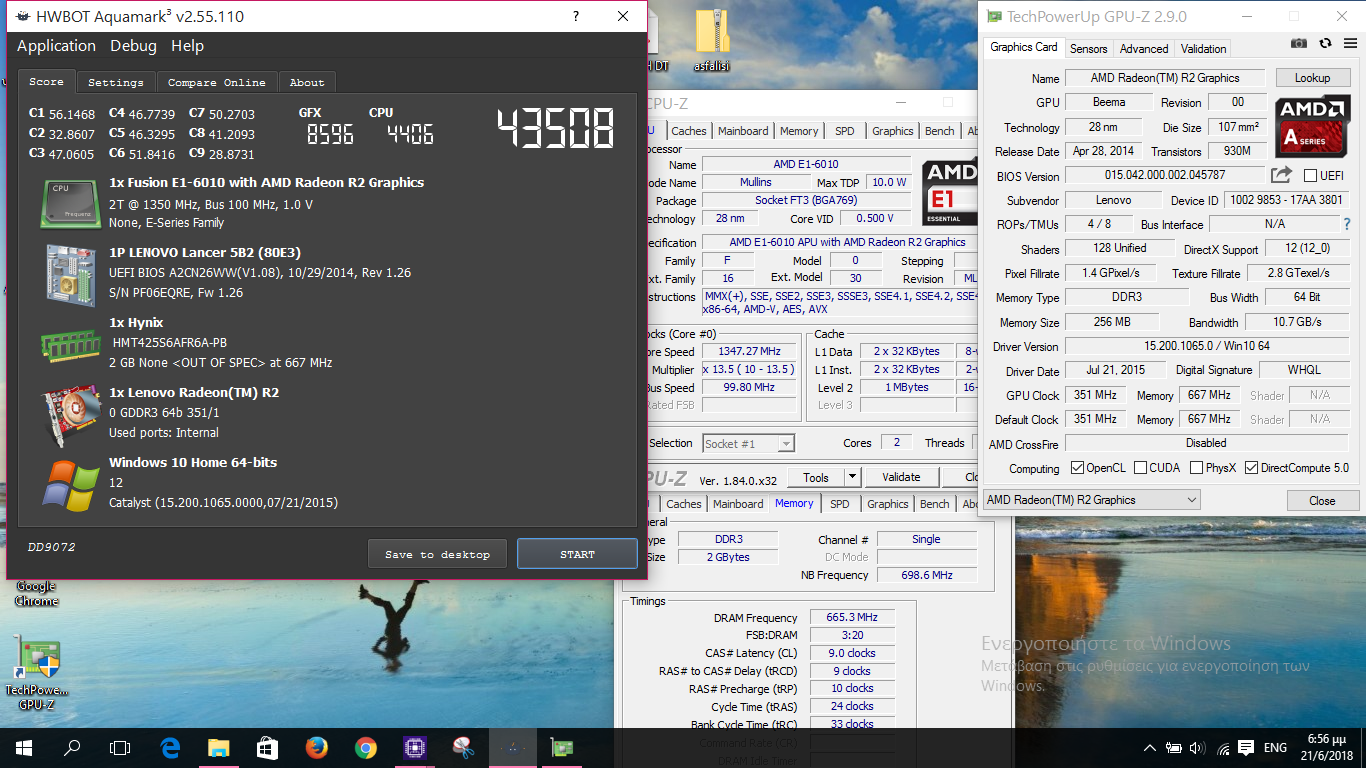Show hidden tray icons chevron
The width and height of the screenshot is (1366, 768).
[1149, 748]
